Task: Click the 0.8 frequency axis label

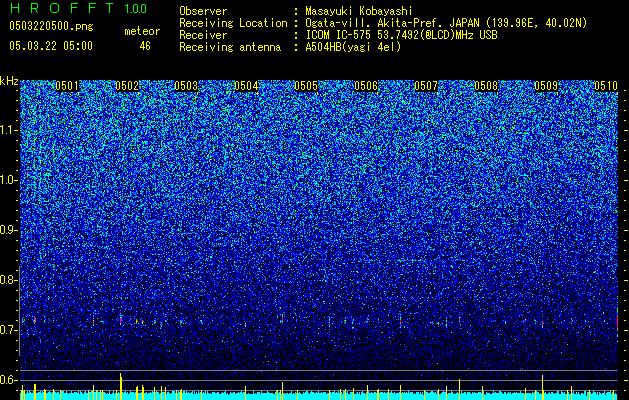Action: pyautogui.click(x=8, y=280)
